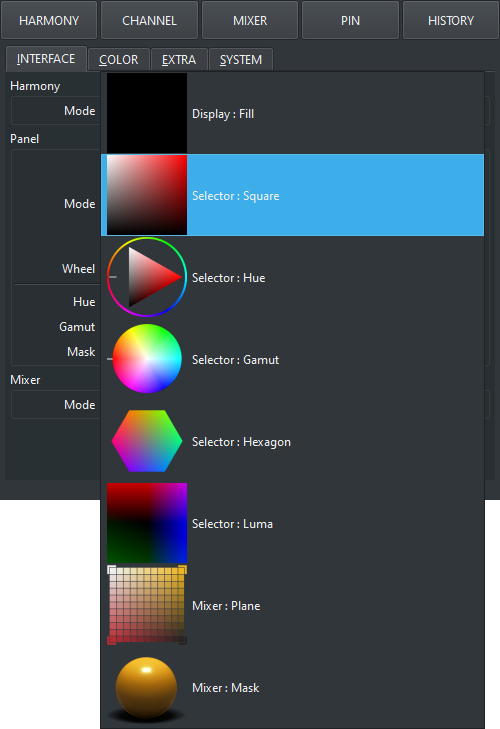Switch to the EXTRA tab
The image size is (500, 729).
[x=179, y=60]
